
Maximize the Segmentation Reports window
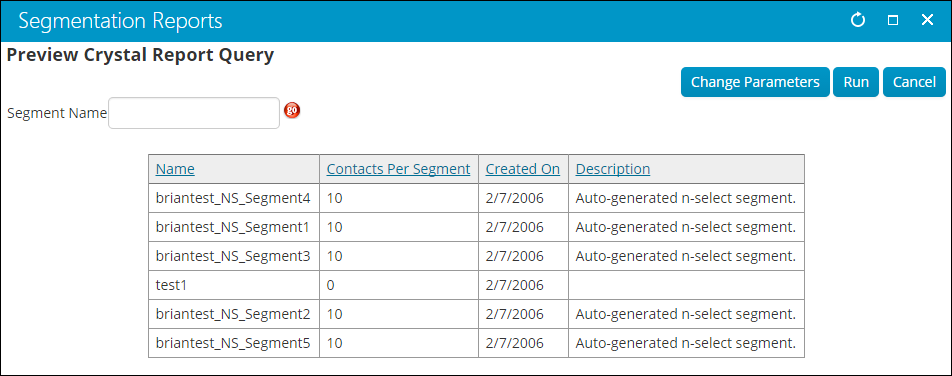(892, 21)
